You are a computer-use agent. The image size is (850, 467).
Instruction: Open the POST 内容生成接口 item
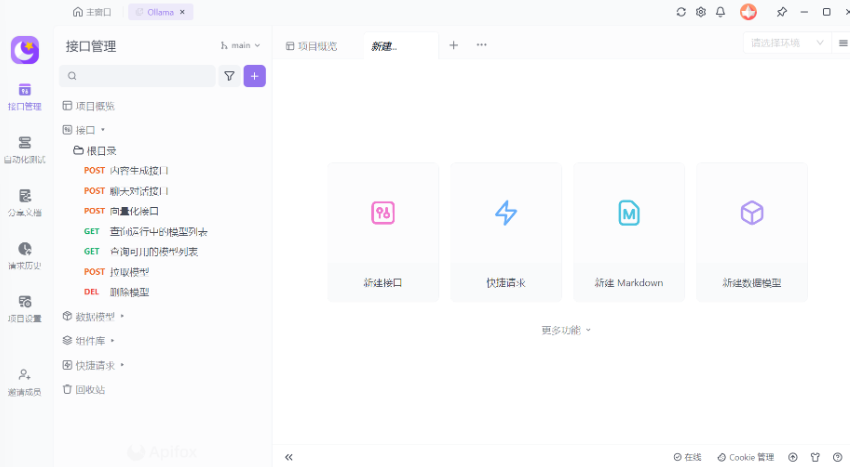point(126,170)
